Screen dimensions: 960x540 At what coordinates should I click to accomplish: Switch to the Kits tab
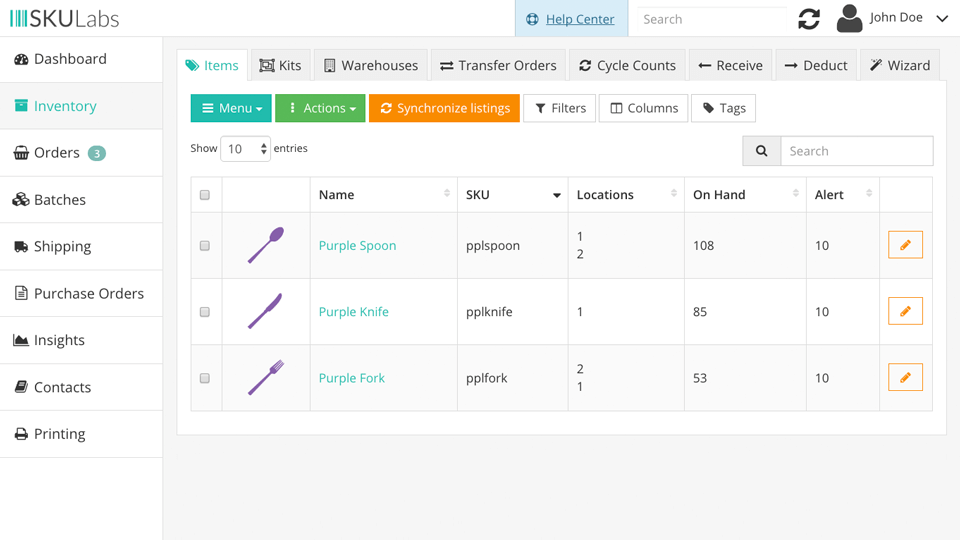pos(280,65)
